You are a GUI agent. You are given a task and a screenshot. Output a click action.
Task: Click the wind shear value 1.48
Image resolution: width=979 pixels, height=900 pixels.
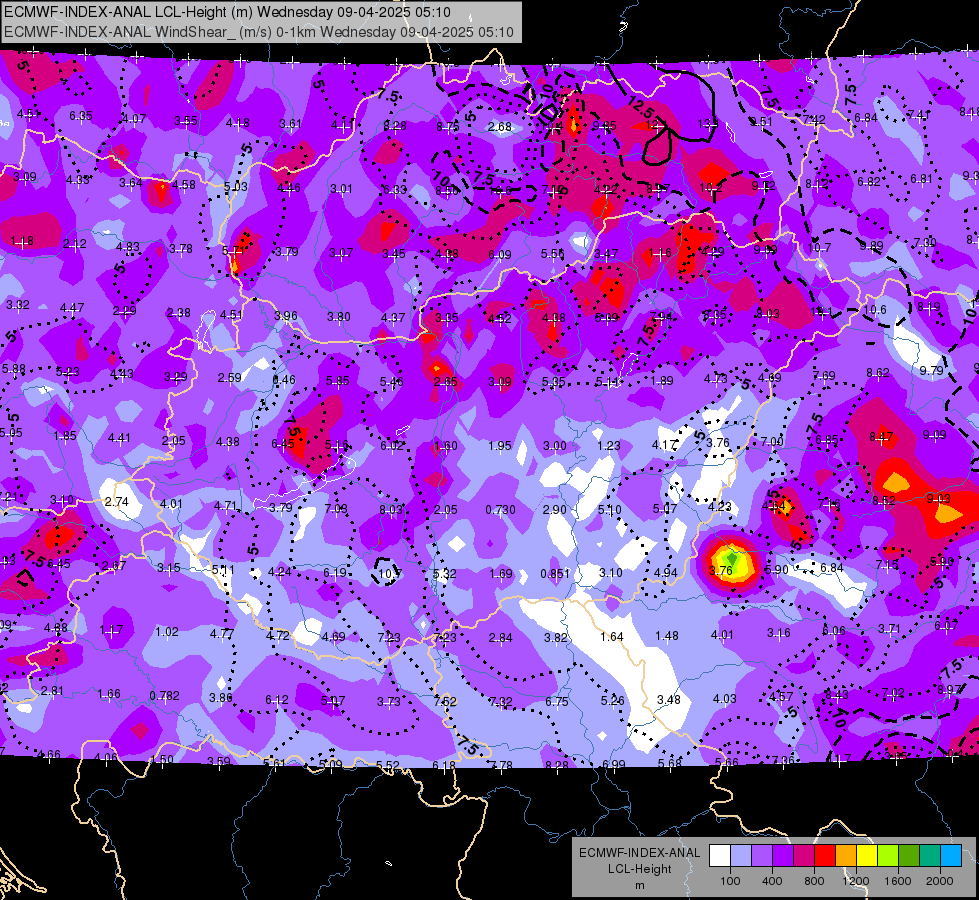[x=667, y=635]
